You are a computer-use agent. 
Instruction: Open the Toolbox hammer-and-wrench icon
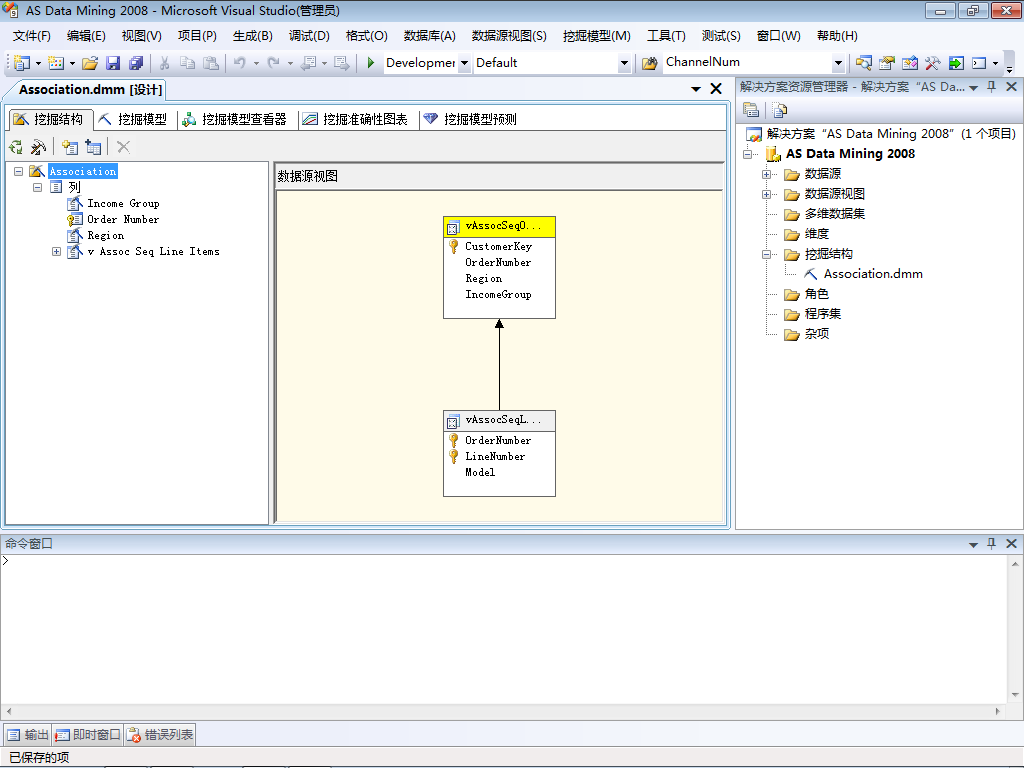click(x=933, y=63)
